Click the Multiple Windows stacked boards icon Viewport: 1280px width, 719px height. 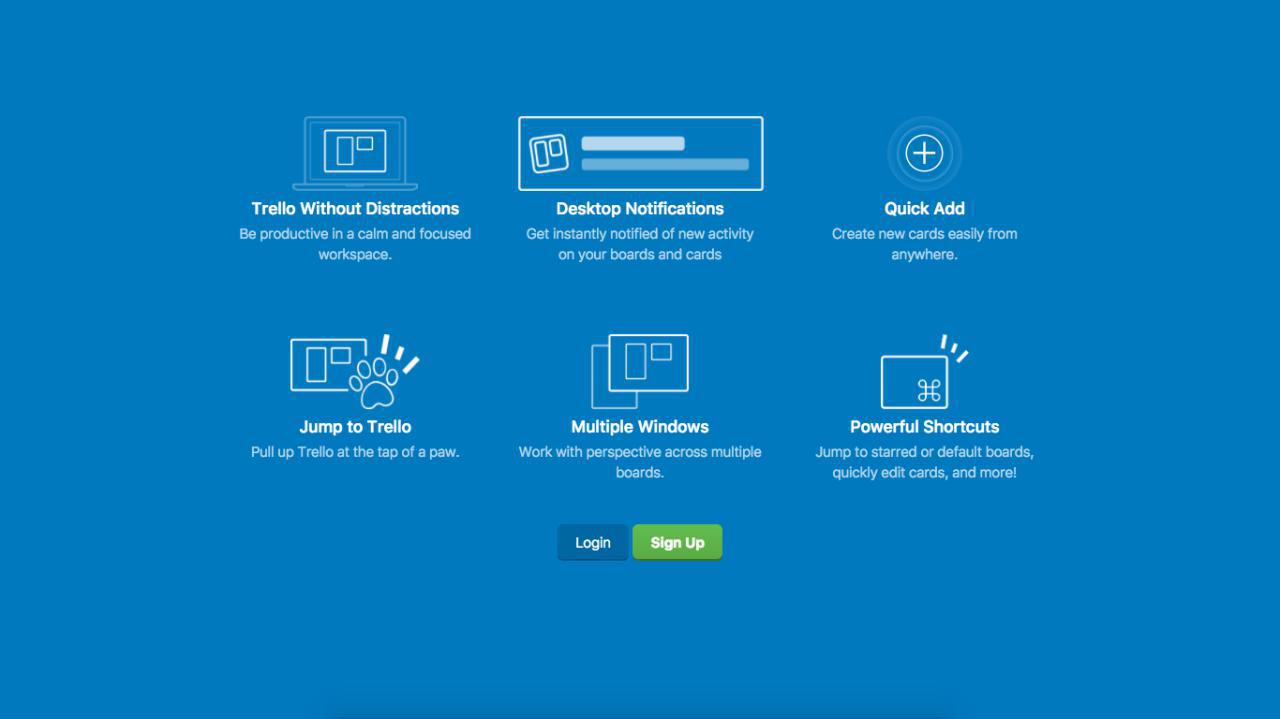[640, 371]
